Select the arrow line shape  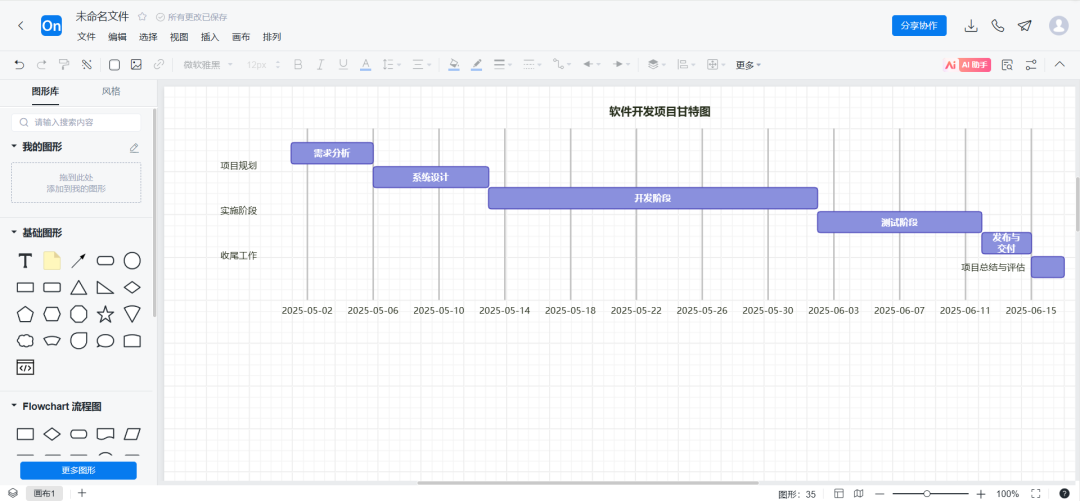pyautogui.click(x=79, y=260)
